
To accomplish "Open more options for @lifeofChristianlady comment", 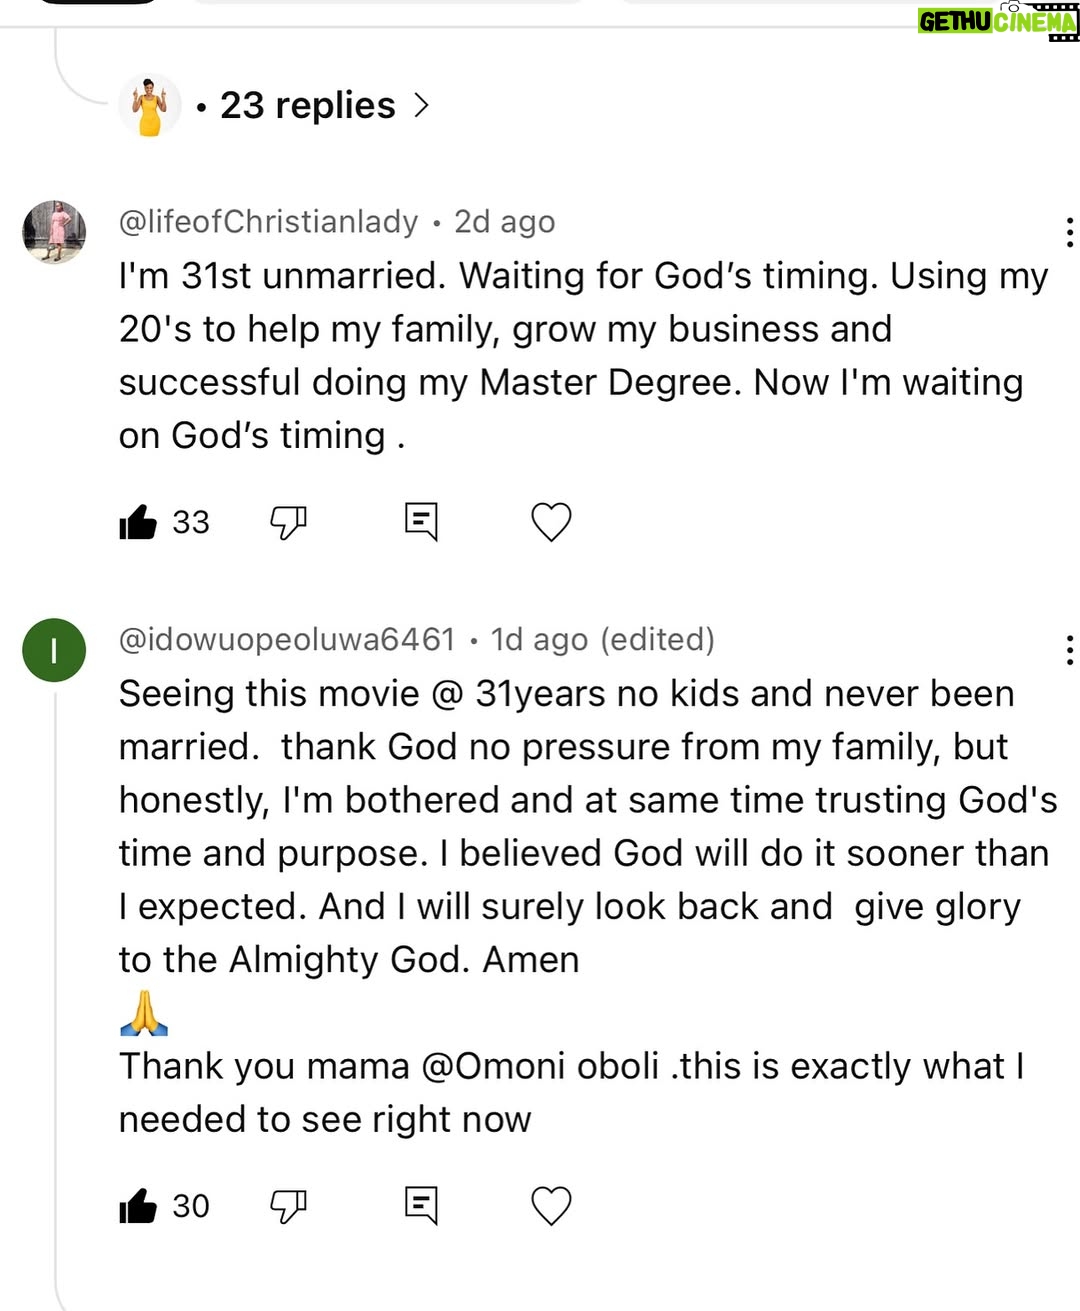I will click(x=1069, y=233).
